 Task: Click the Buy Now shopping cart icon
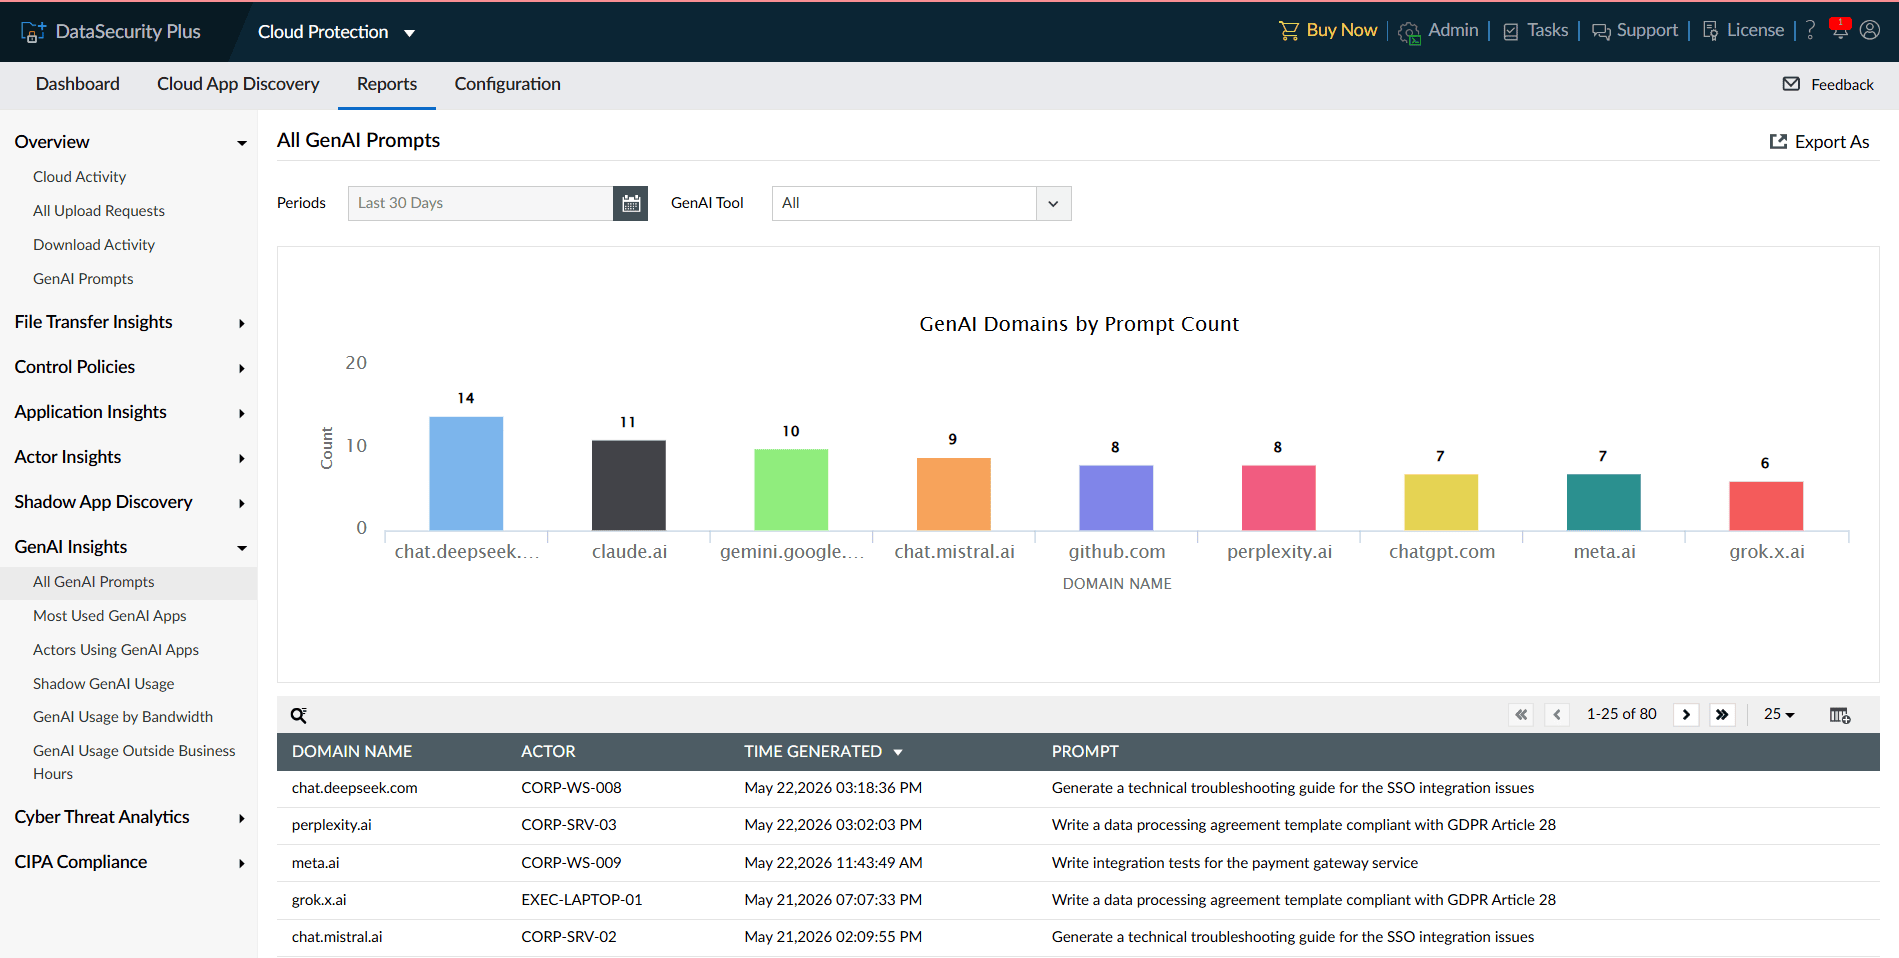[x=1289, y=31]
